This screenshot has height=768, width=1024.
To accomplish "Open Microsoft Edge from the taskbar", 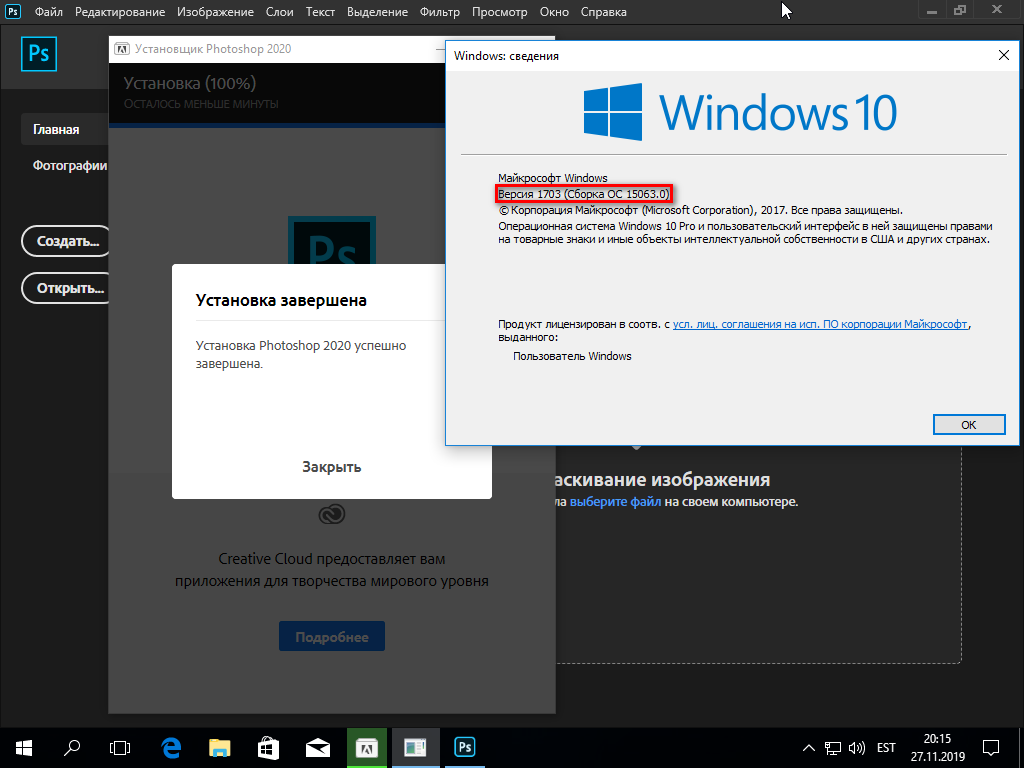I will click(171, 747).
